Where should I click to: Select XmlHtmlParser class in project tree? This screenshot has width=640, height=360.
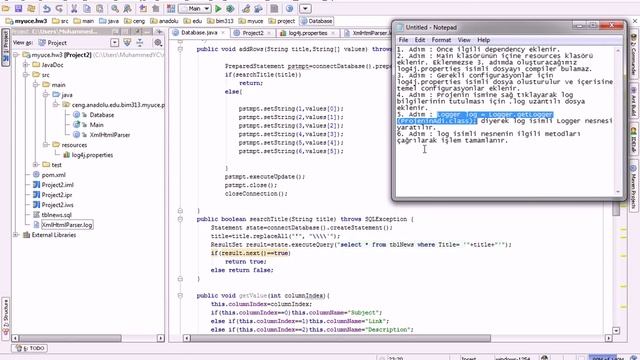(109, 135)
